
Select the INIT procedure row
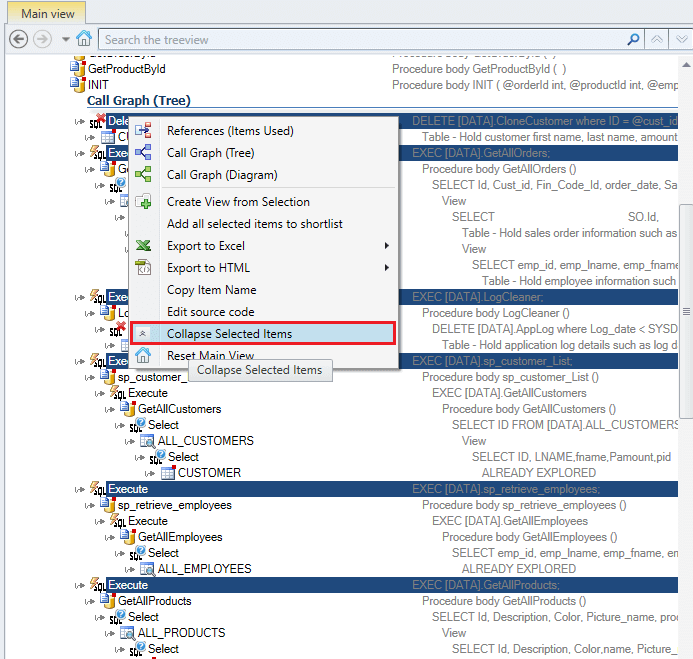point(98,85)
